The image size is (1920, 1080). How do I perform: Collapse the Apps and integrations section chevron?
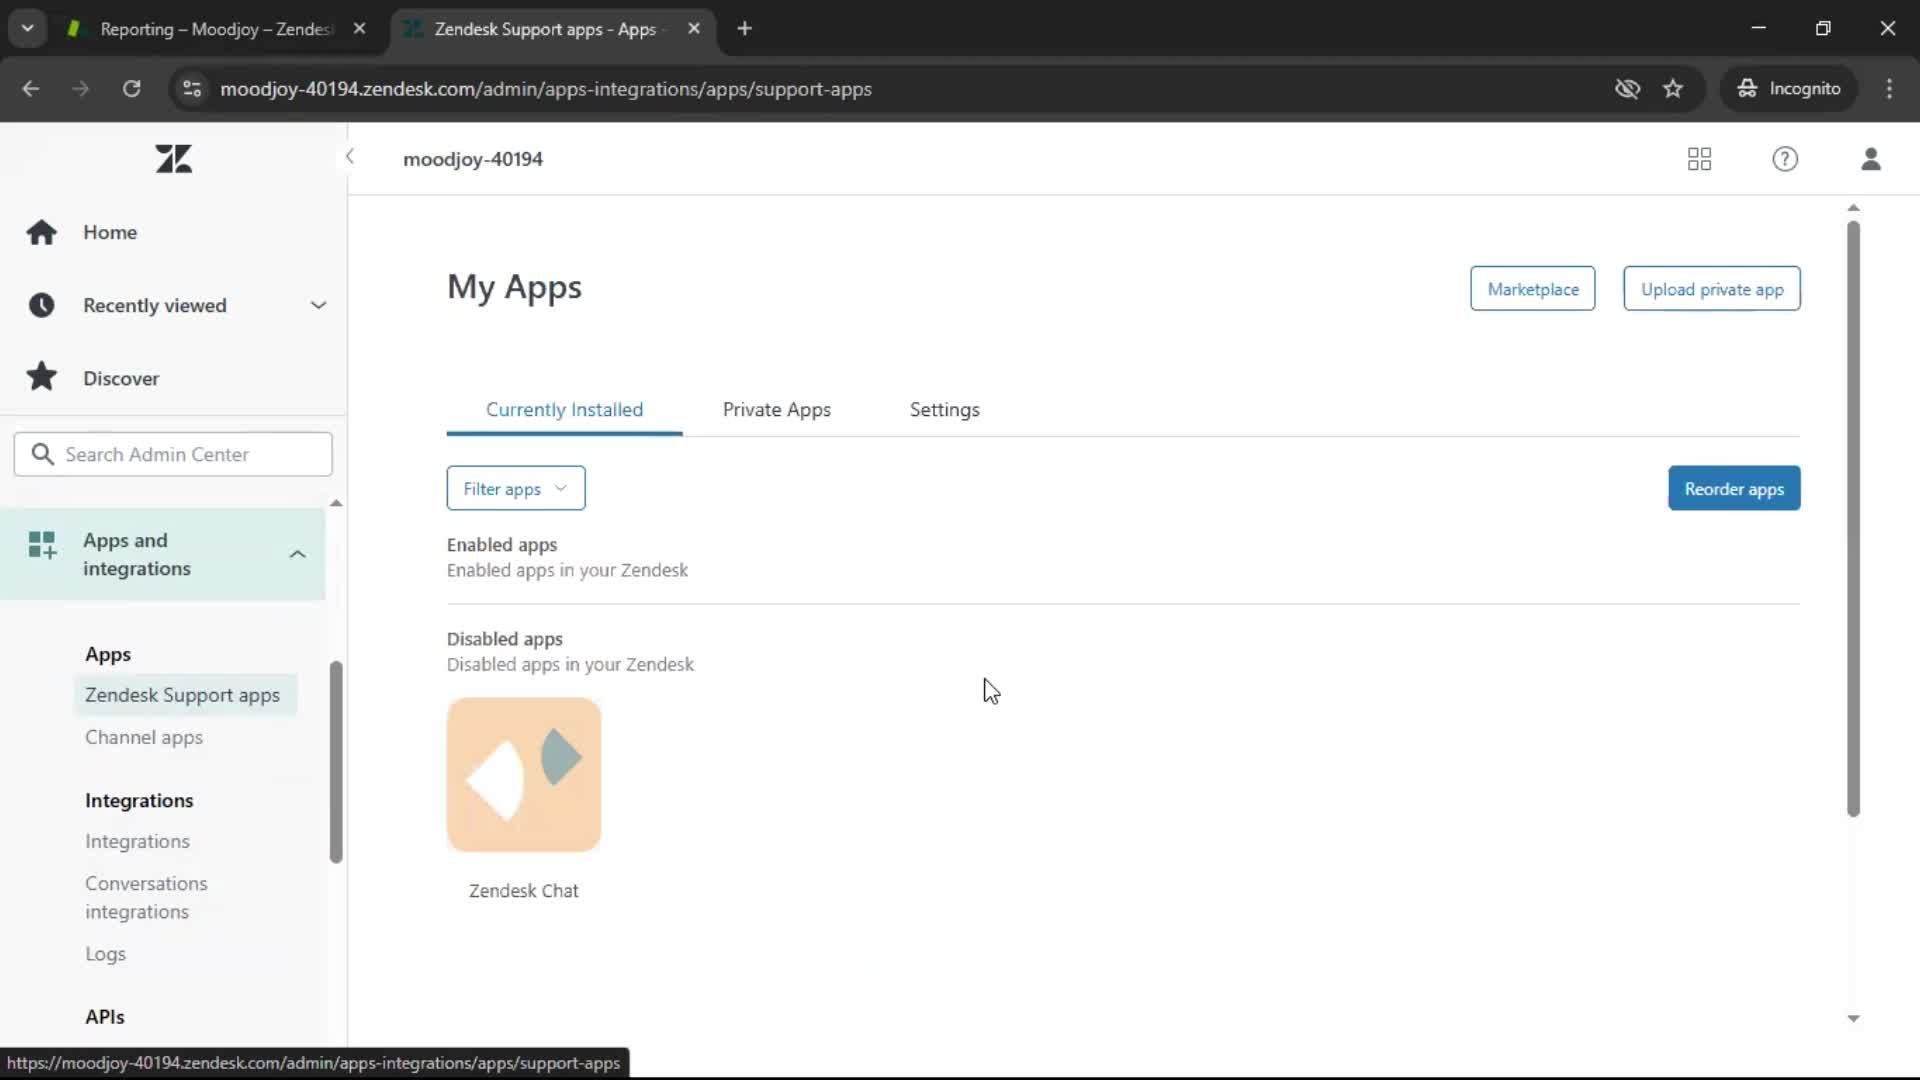(x=297, y=554)
